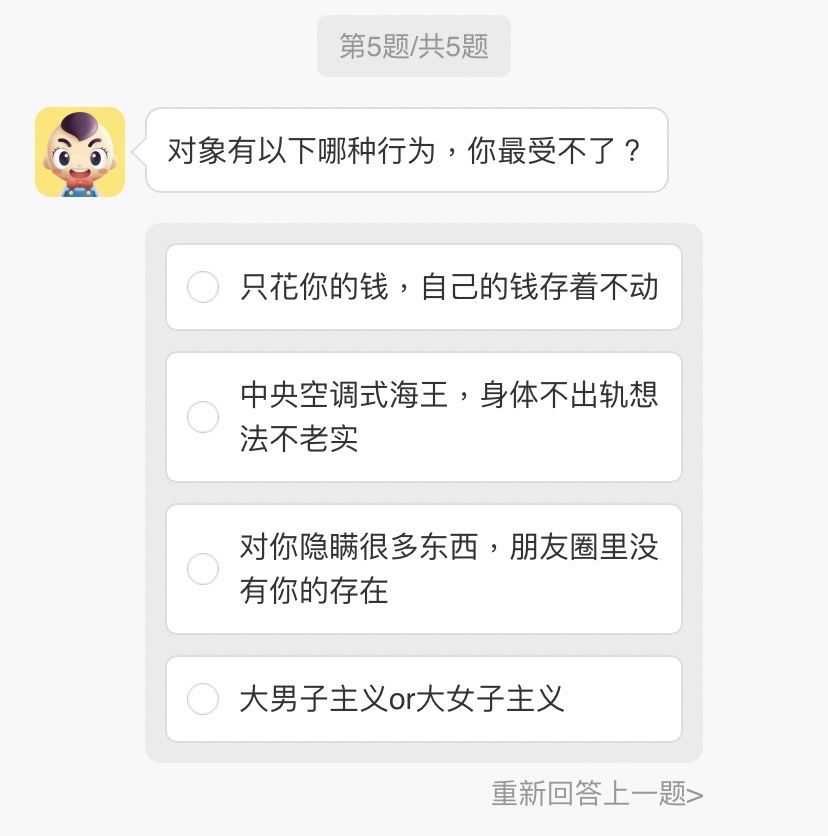Select radio button for 中央空调式海王
The height and width of the screenshot is (836, 828).
click(x=203, y=417)
